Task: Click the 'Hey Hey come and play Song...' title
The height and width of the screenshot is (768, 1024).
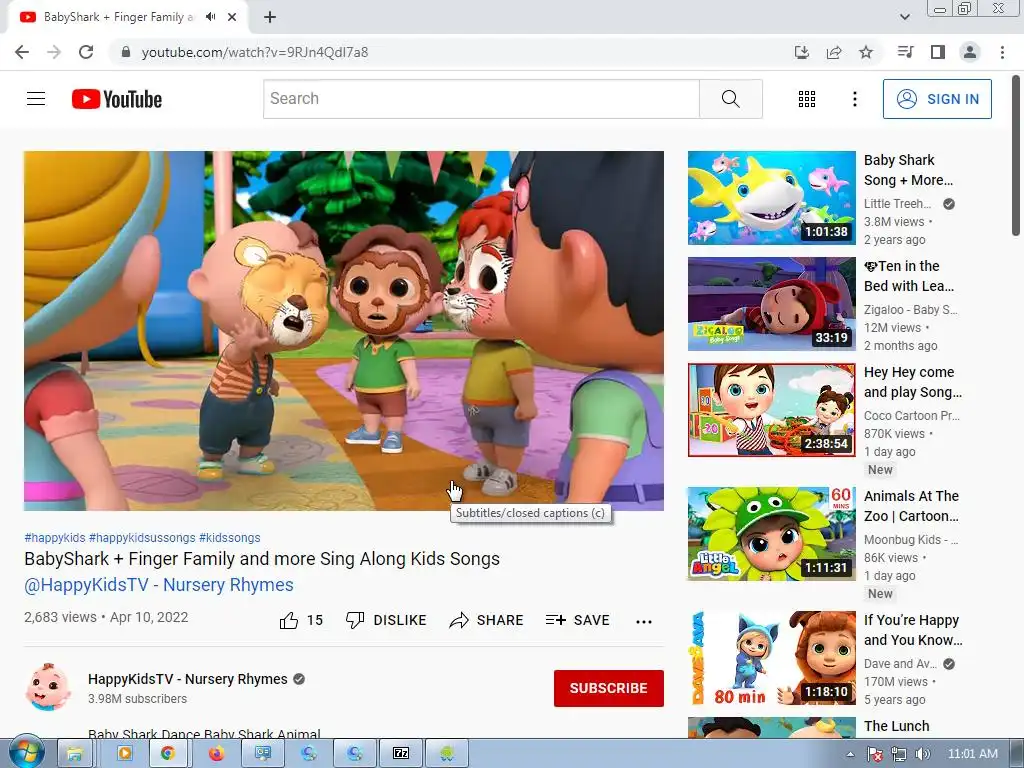Action: (912, 382)
